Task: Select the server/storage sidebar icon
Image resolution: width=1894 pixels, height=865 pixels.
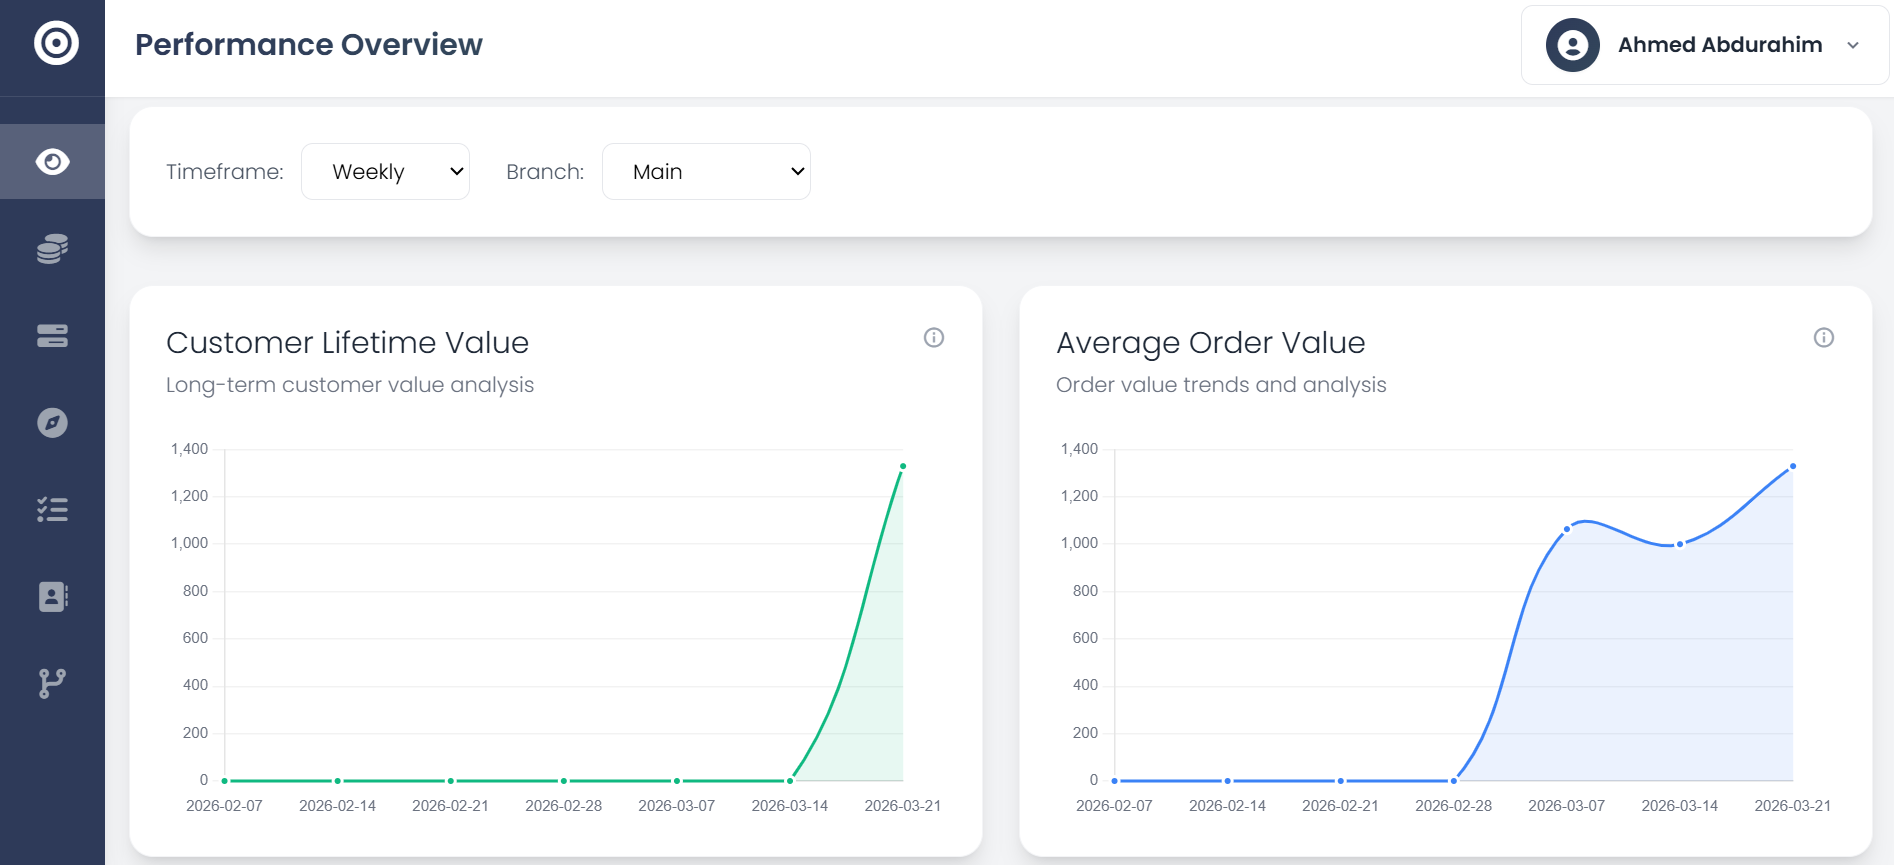Action: (x=52, y=336)
